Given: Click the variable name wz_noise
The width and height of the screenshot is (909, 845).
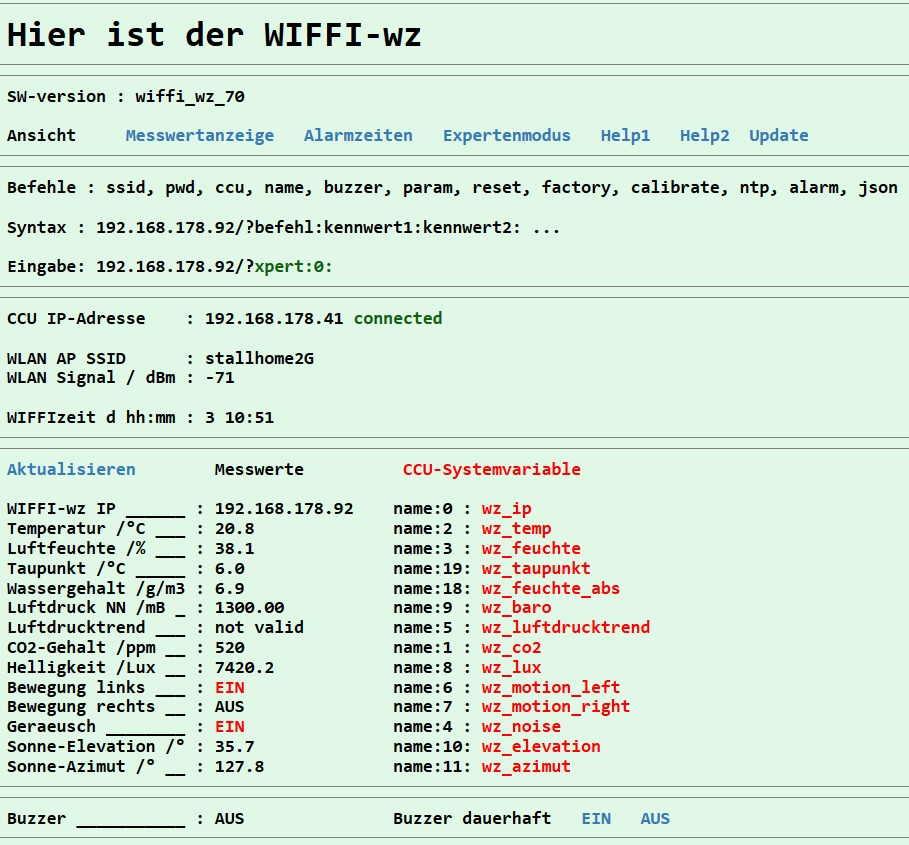Looking at the screenshot, I should point(521,726).
